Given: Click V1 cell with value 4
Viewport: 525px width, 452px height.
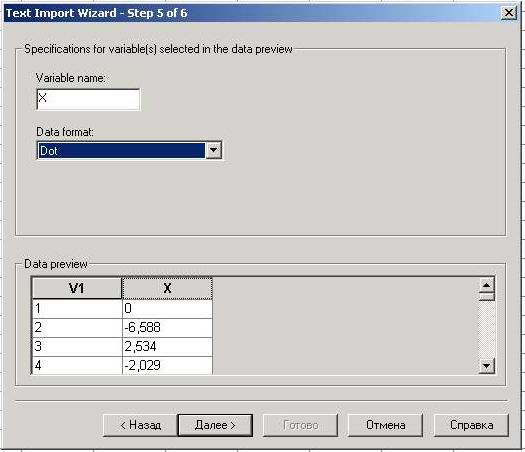Looking at the screenshot, I should [x=77, y=365].
